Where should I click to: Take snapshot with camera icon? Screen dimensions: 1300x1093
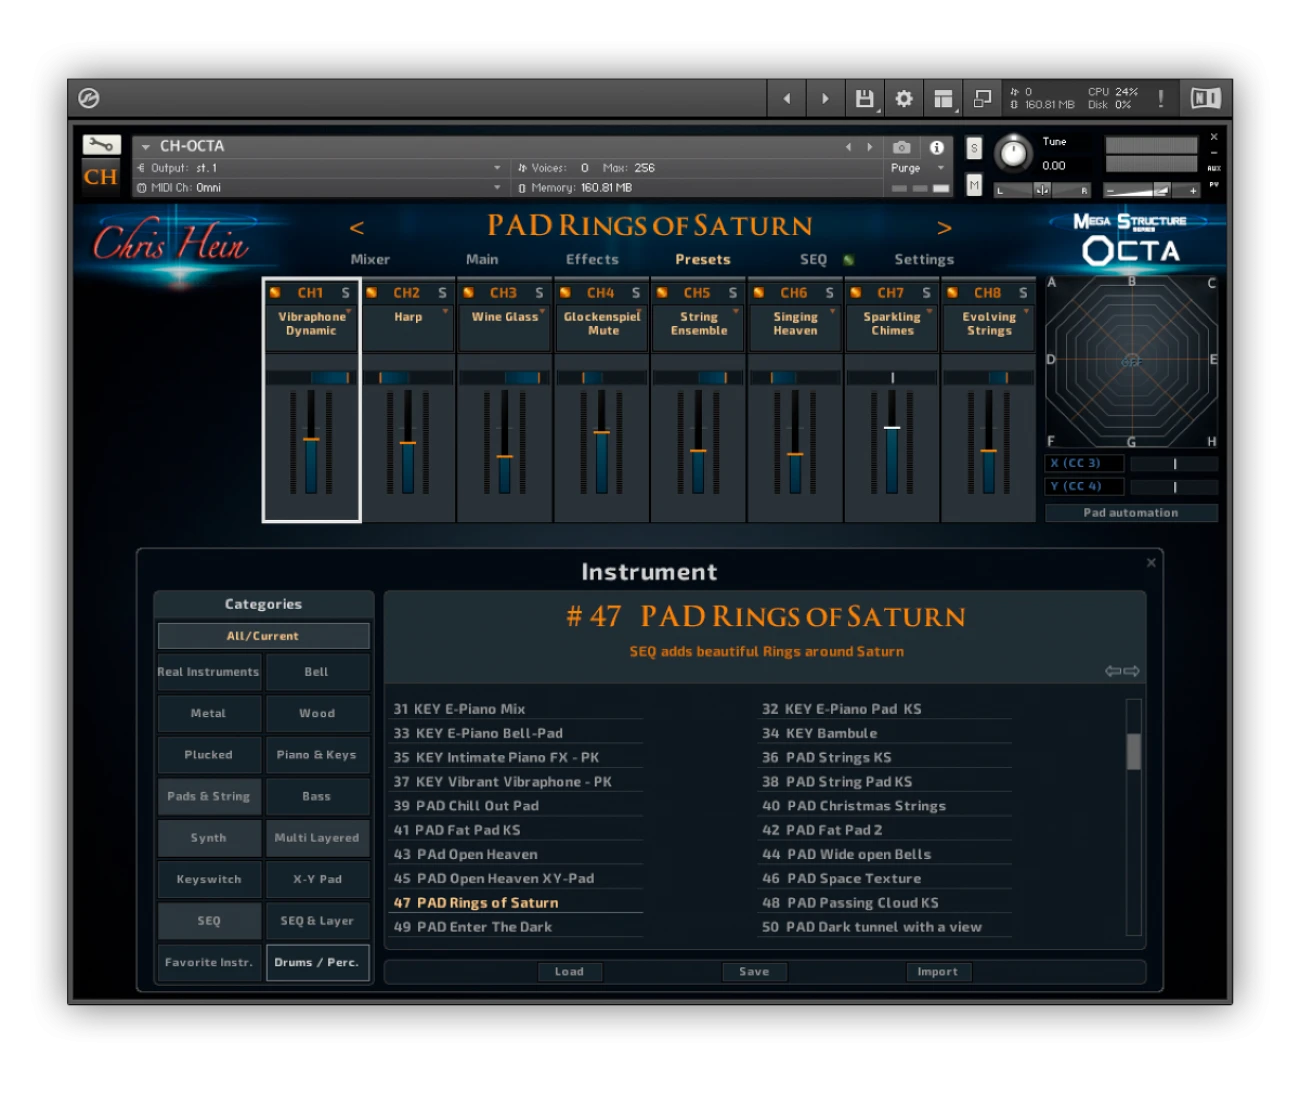pyautogui.click(x=901, y=147)
